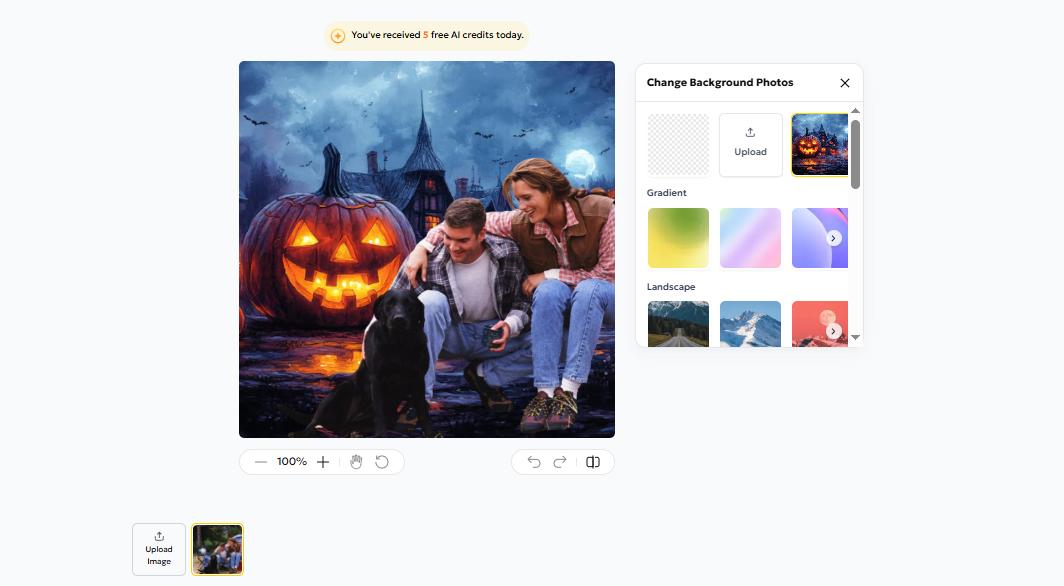Screen dimensions: 1064x586
Task: Redo the last edit
Action: point(560,461)
